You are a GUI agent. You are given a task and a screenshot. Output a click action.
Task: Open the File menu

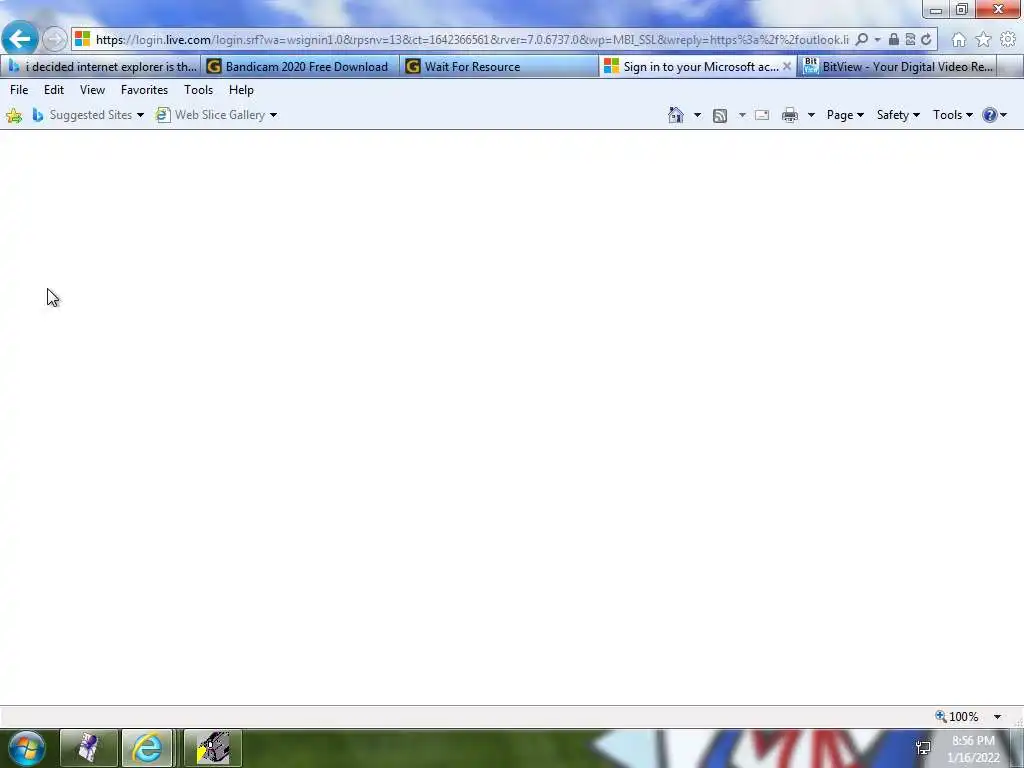(19, 90)
